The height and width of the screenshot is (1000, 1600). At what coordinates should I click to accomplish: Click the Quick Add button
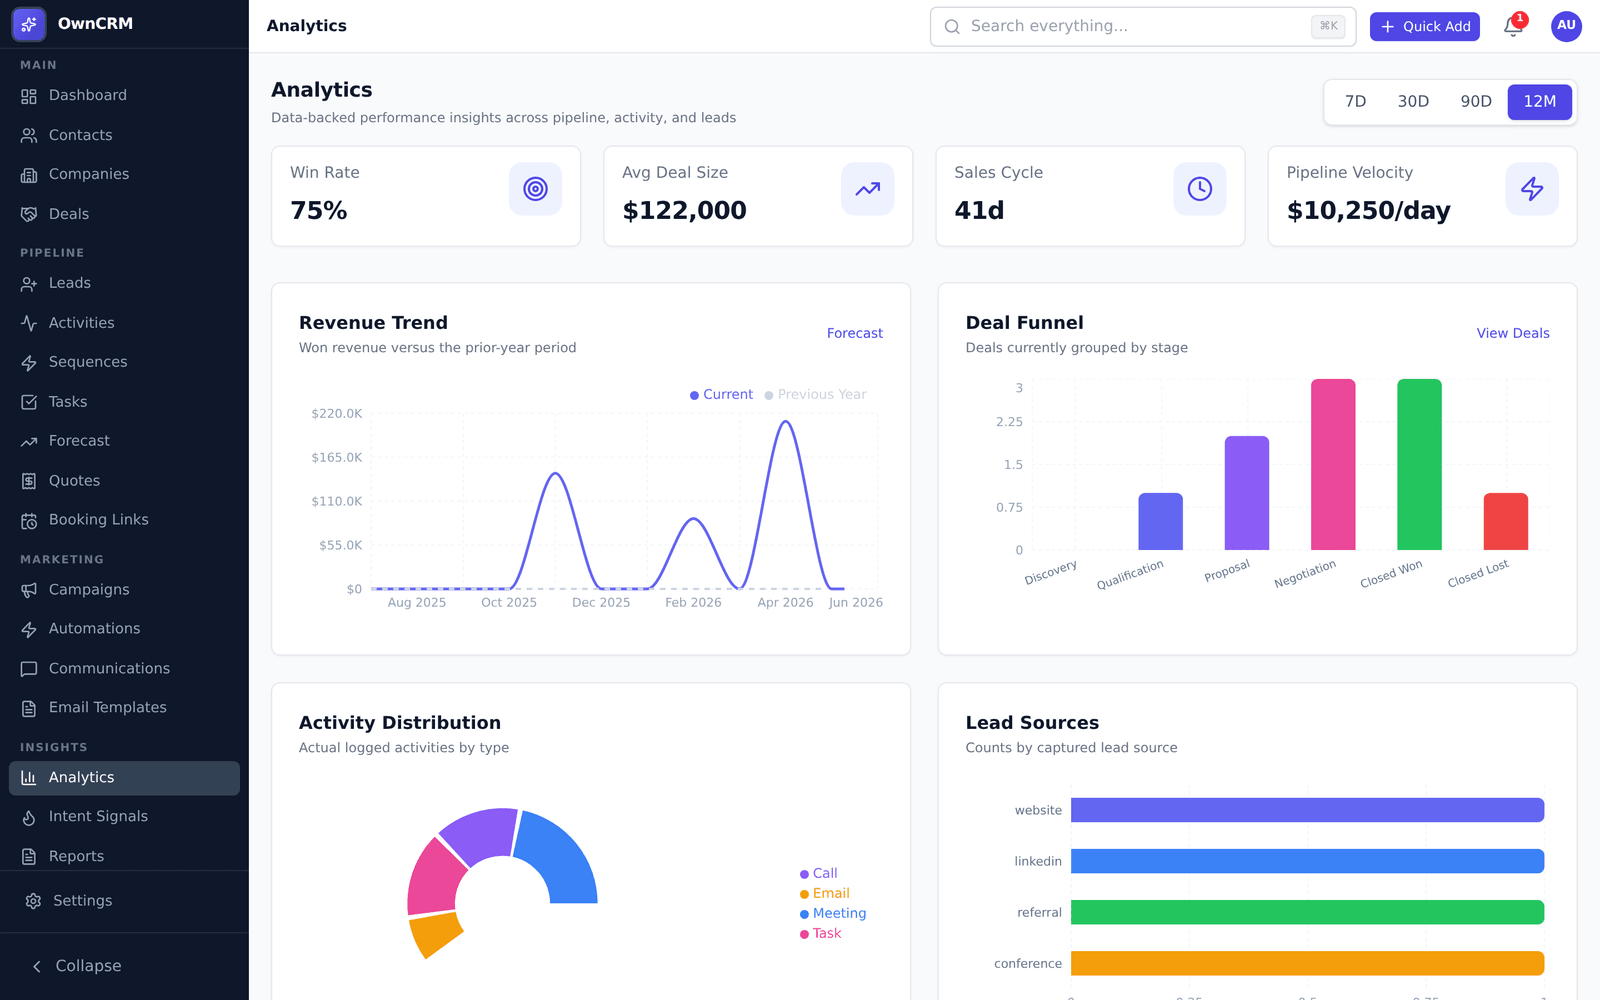1425,27
